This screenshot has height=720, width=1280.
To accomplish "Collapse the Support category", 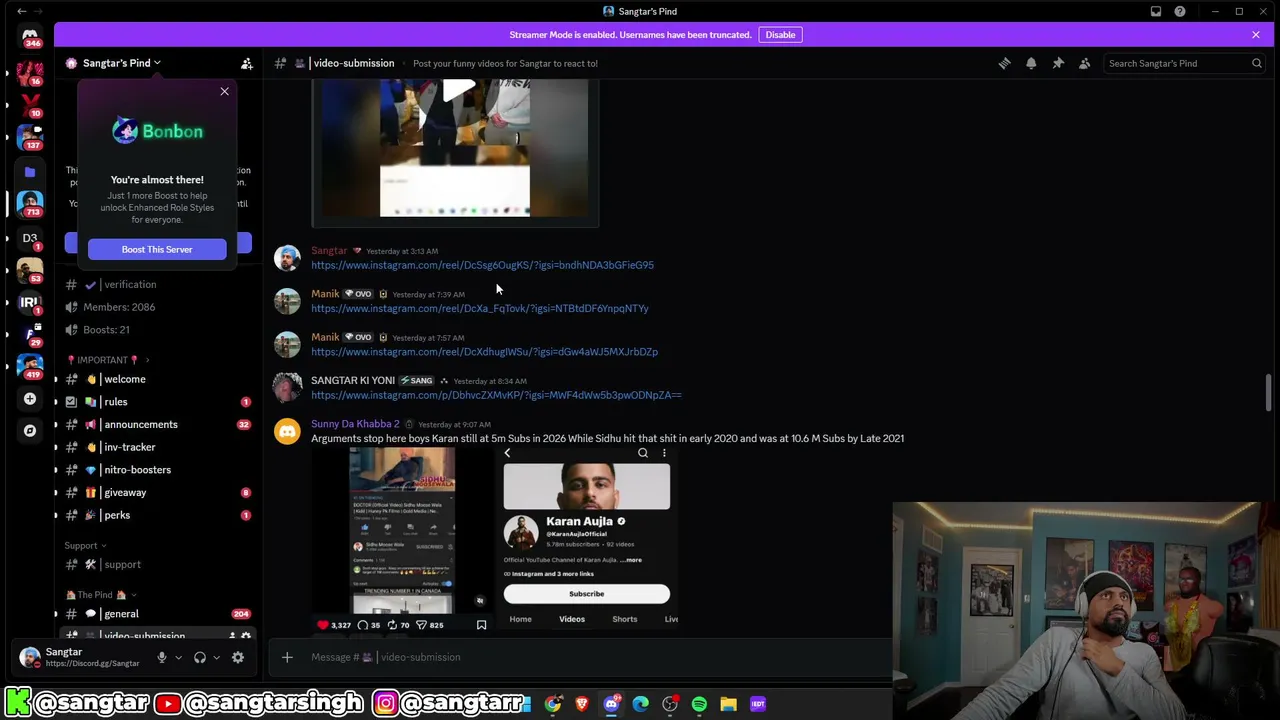I will coord(85,546).
